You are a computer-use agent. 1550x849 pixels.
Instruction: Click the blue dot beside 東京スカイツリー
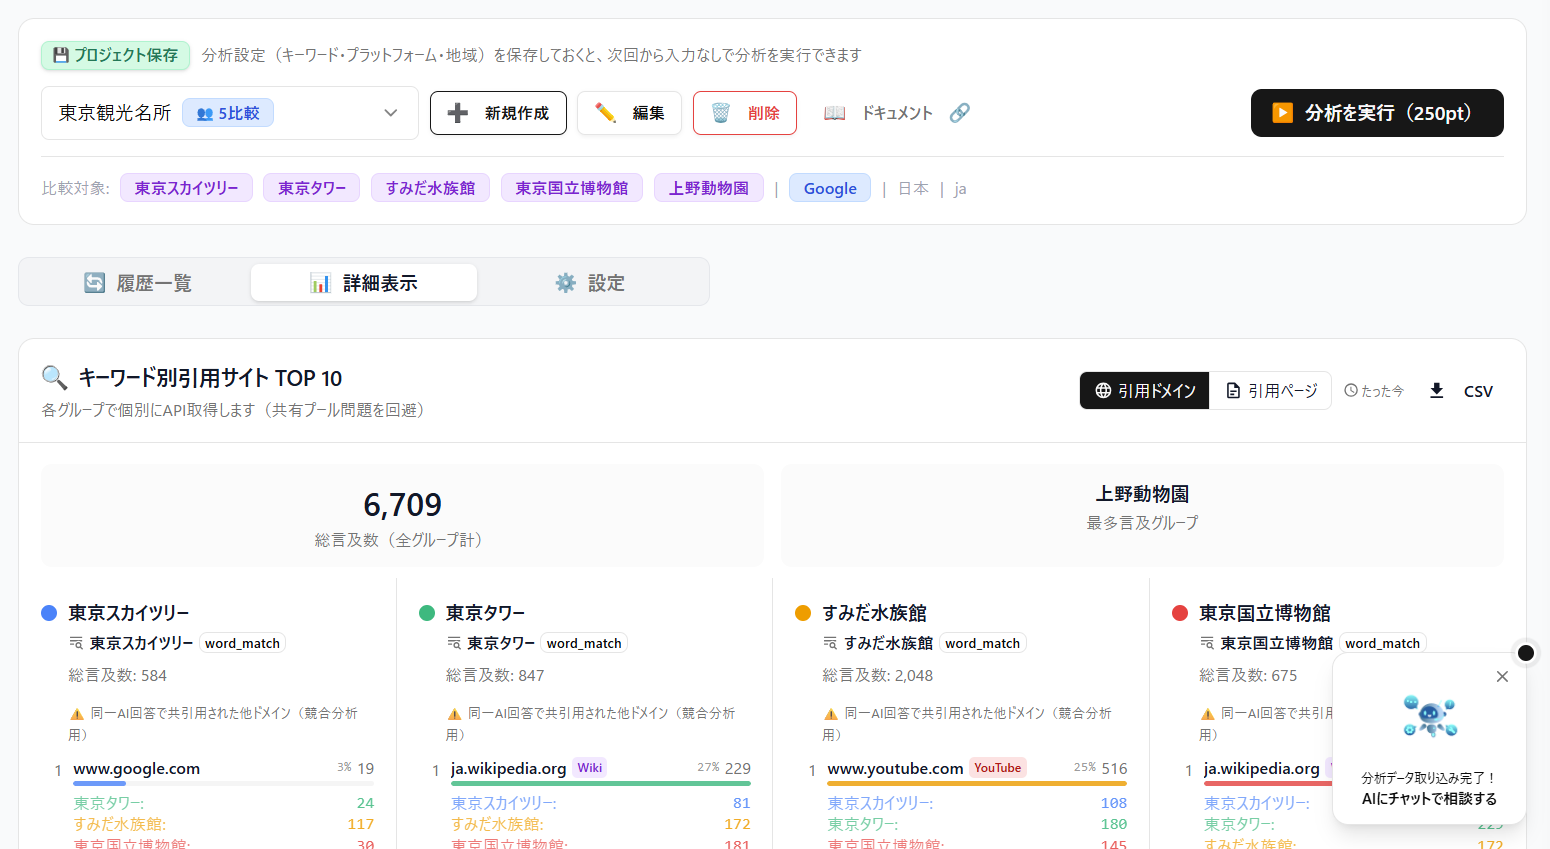(49, 613)
